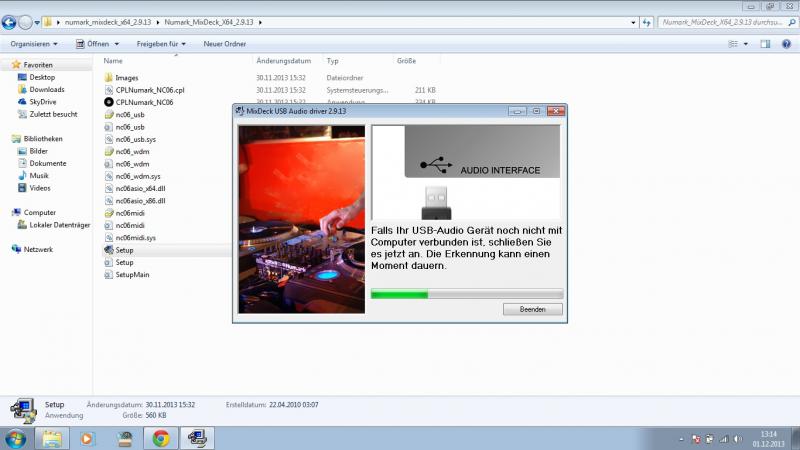
Task: Expand the Öffnen dropdown arrow
Action: 117,44
